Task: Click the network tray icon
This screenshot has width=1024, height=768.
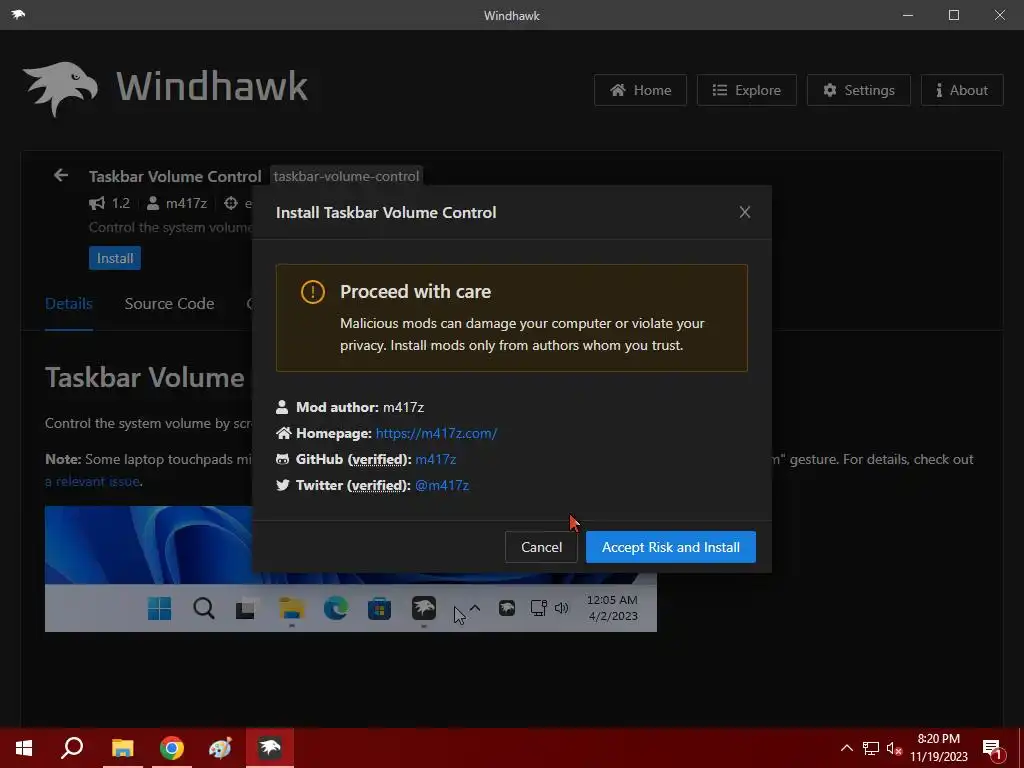Action: click(871, 748)
